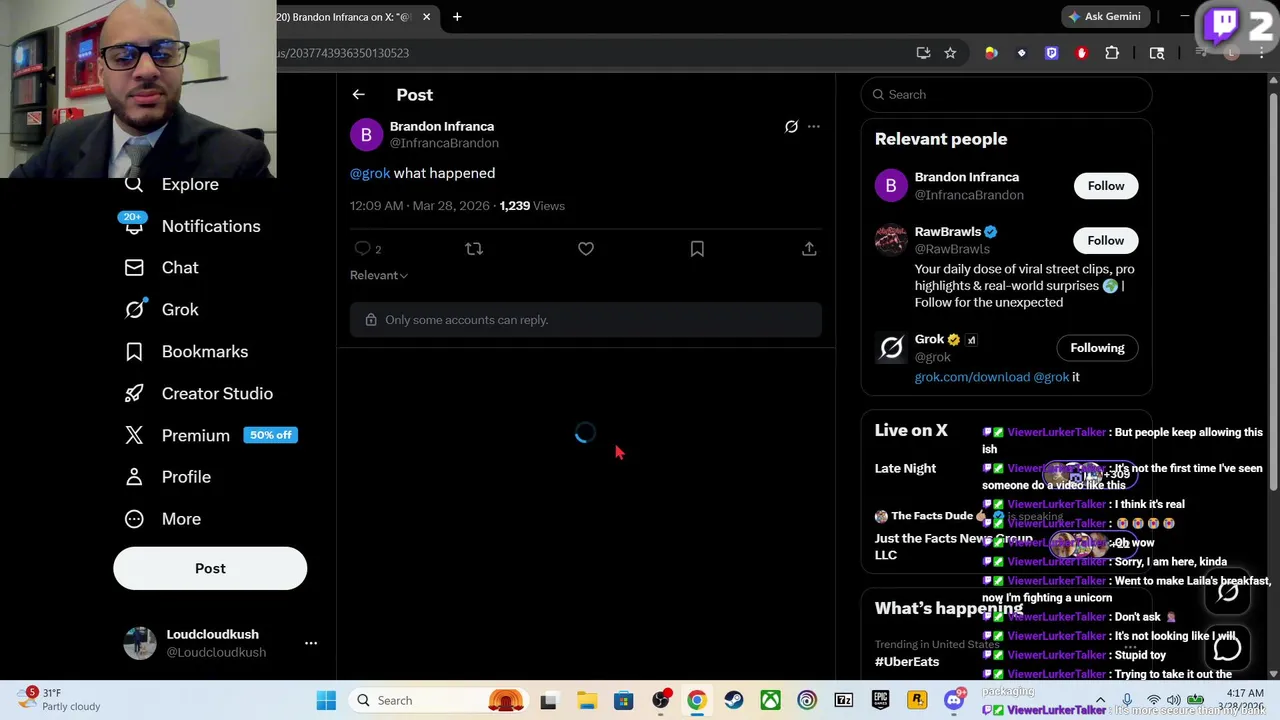
Task: Bookmark the post via the bookmark icon
Action: (x=697, y=248)
